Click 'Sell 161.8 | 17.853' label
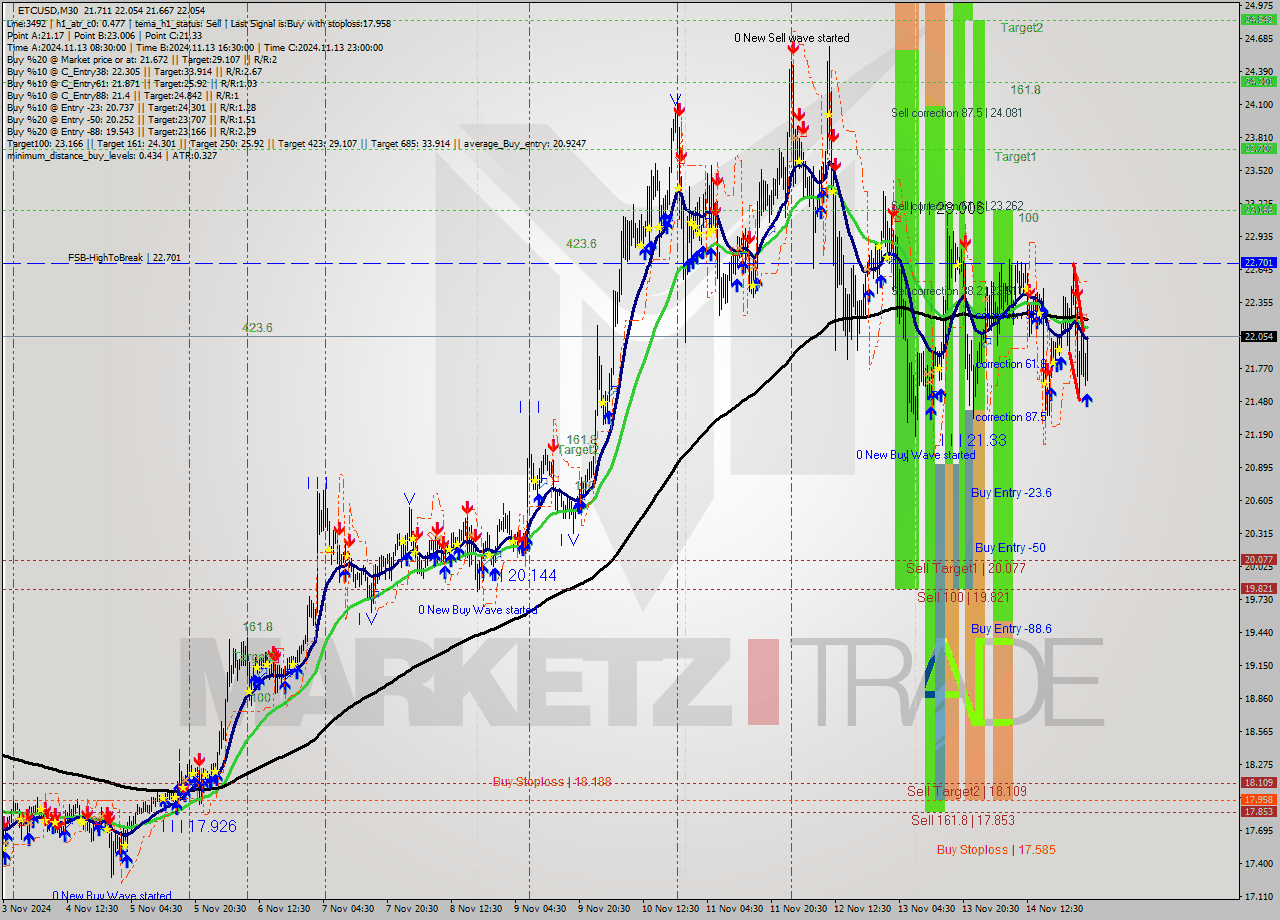 963,820
